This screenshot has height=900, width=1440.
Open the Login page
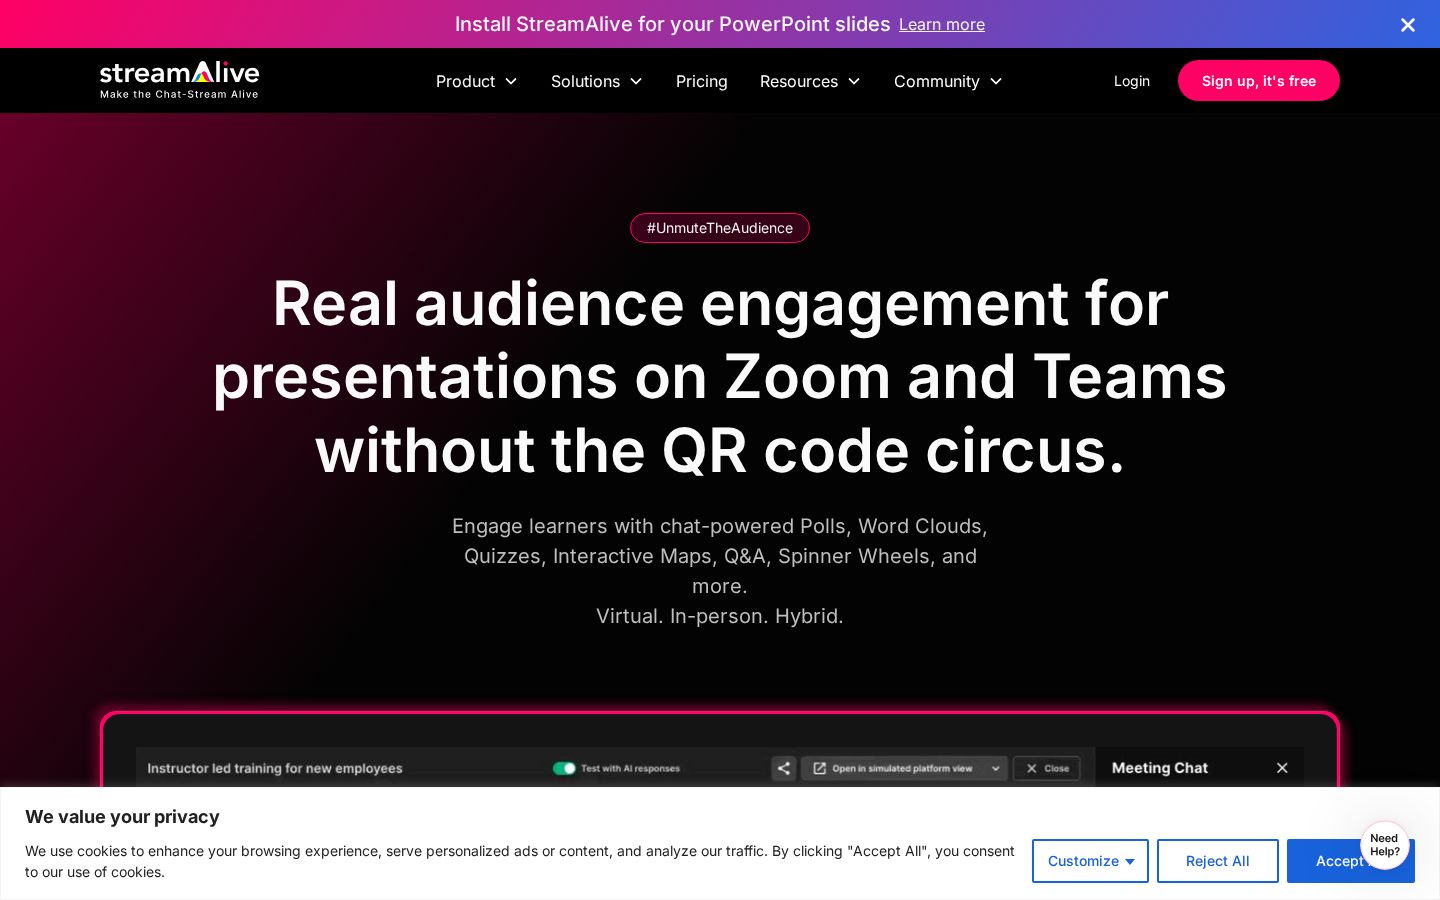point(1131,81)
